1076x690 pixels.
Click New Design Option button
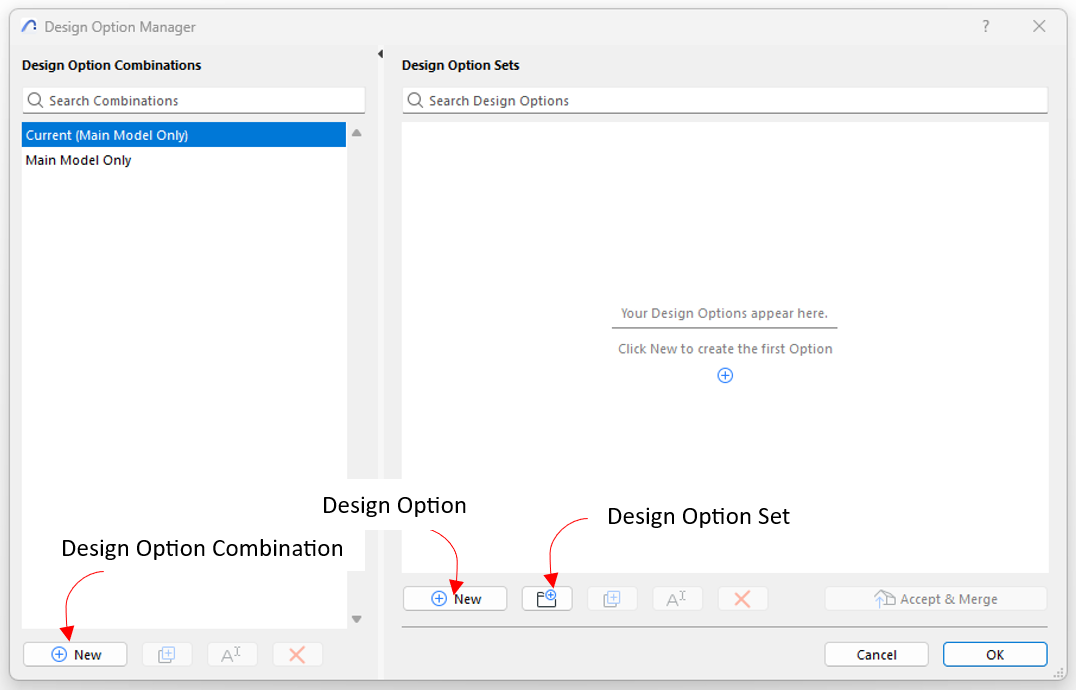tap(455, 598)
